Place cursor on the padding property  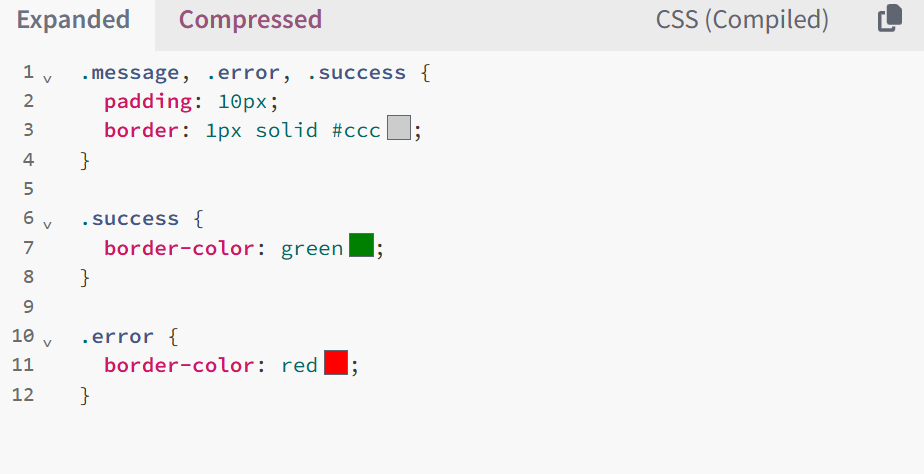[148, 102]
